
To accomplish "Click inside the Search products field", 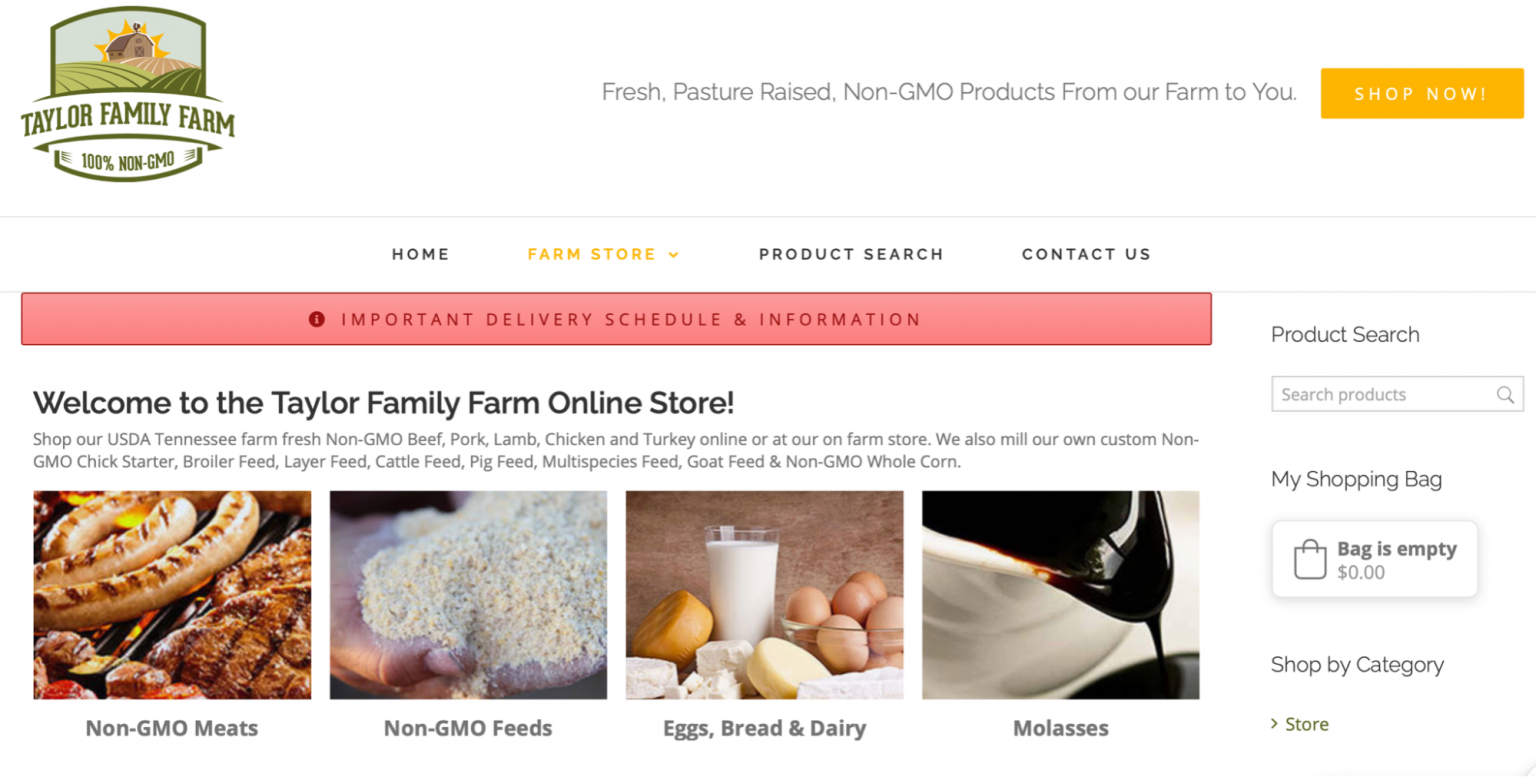I will tap(1380, 394).
